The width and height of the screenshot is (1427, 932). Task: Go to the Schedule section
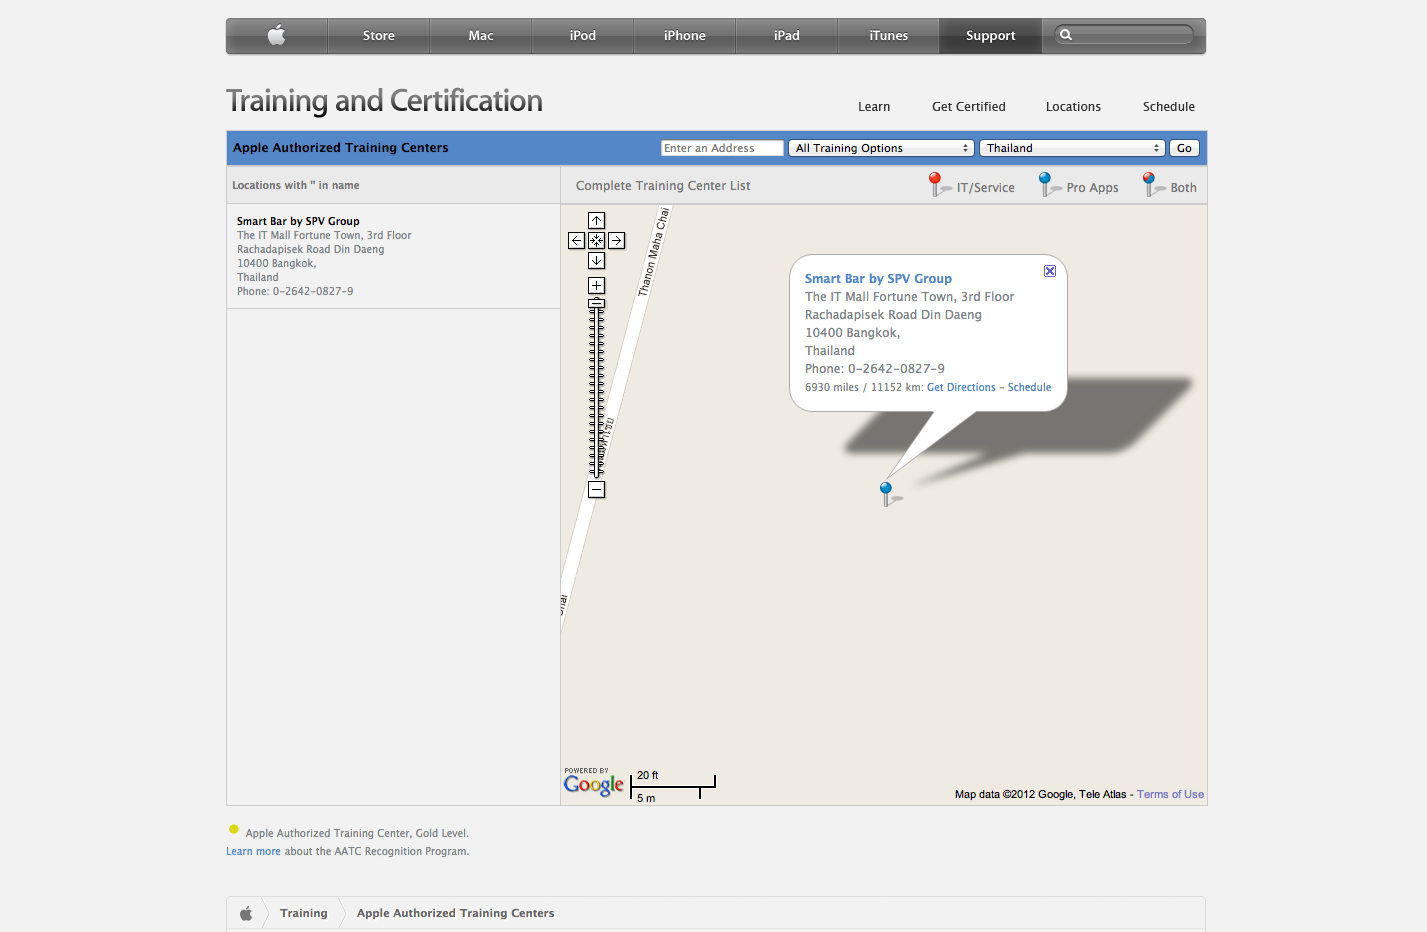(x=1169, y=107)
